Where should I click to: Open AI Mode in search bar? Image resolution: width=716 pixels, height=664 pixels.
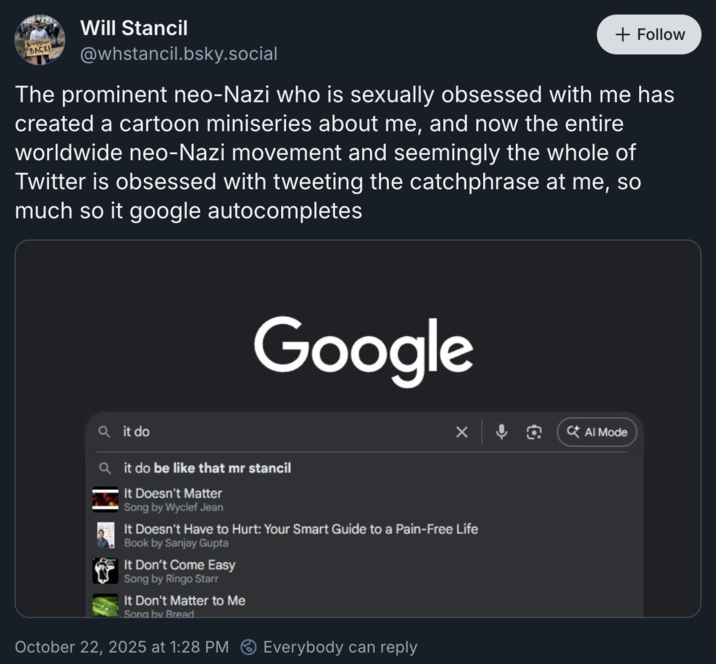point(597,432)
